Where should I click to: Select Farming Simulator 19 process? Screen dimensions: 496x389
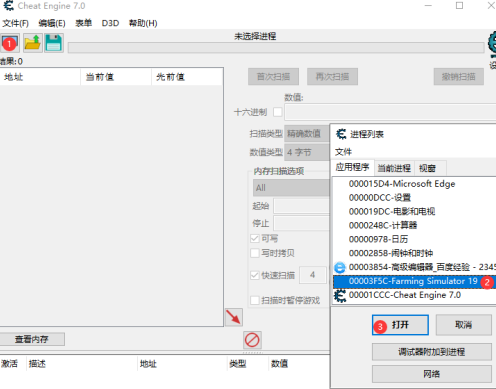coord(414,281)
